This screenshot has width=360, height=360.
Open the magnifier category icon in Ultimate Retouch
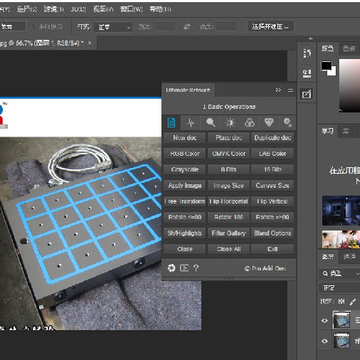coord(210,123)
